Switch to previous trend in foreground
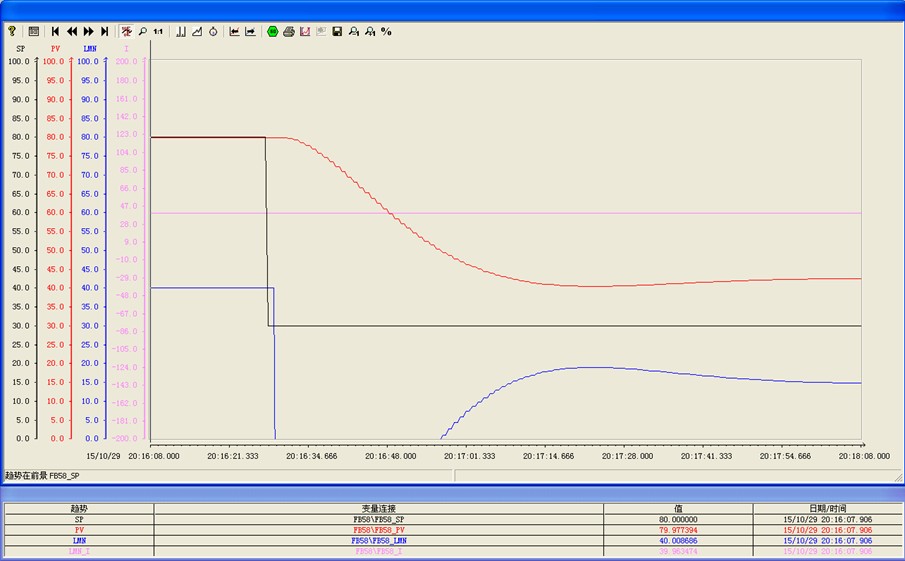Viewport: 905px width, 561px height. 234,31
